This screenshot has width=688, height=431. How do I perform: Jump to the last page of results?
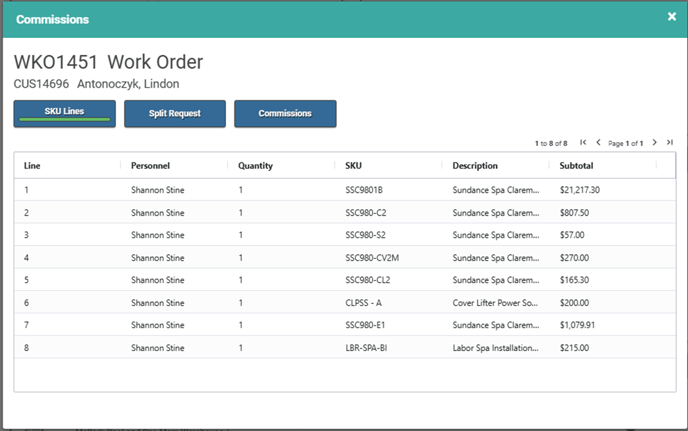[x=669, y=143]
